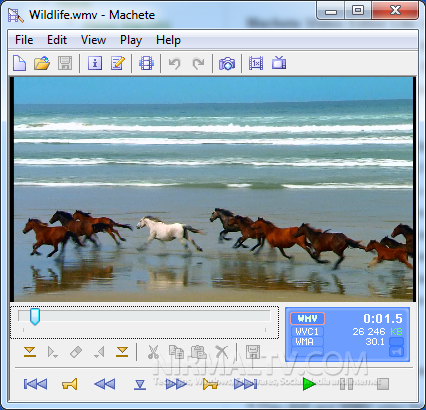
Task: Go to previous key frame
Action: click(x=70, y=384)
